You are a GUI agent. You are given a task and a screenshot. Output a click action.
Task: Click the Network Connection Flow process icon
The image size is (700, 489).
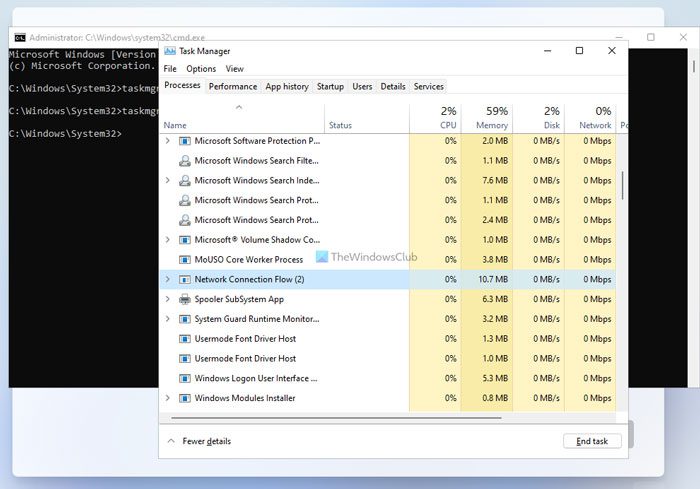pyautogui.click(x=184, y=280)
